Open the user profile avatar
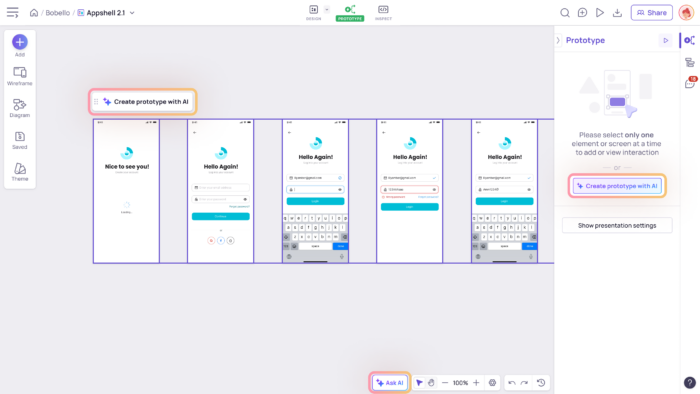This screenshot has height=394, width=700. (x=686, y=12)
